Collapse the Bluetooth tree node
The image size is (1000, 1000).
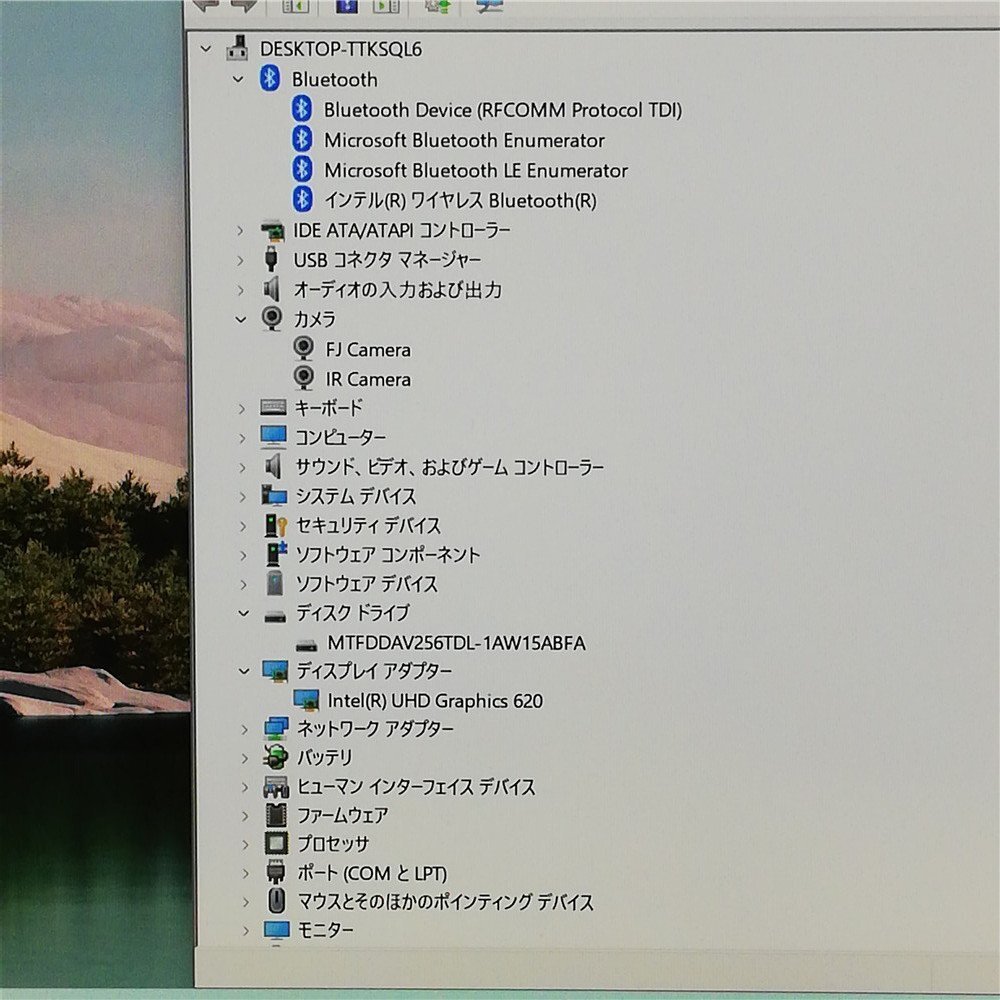(238, 80)
